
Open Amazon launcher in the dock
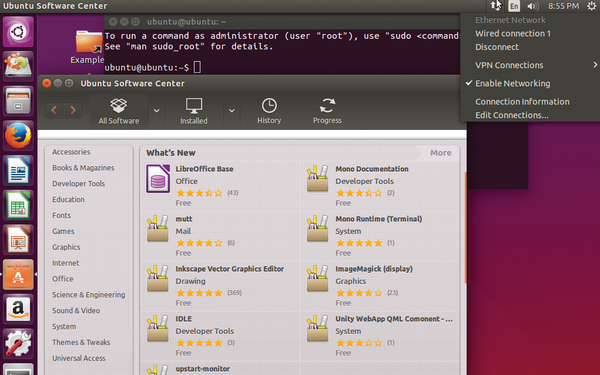[x=18, y=309]
